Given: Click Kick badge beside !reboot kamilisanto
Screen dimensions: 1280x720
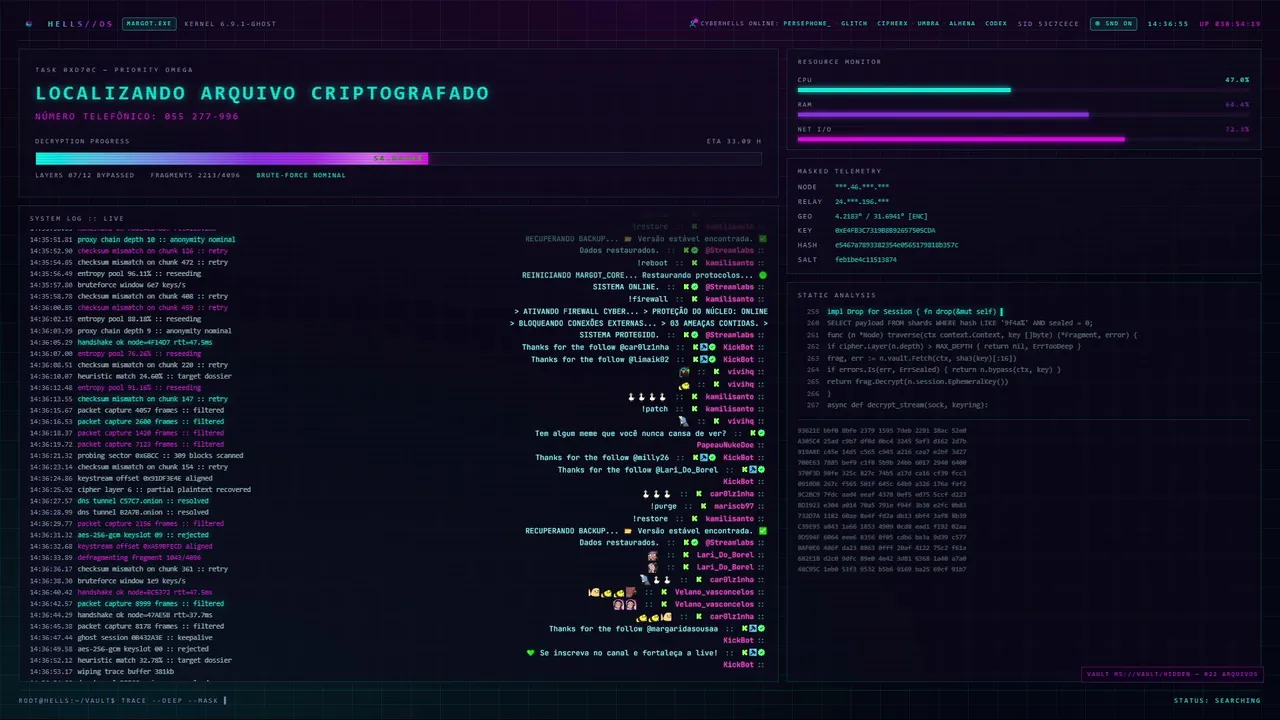Looking at the screenshot, I should [694, 263].
